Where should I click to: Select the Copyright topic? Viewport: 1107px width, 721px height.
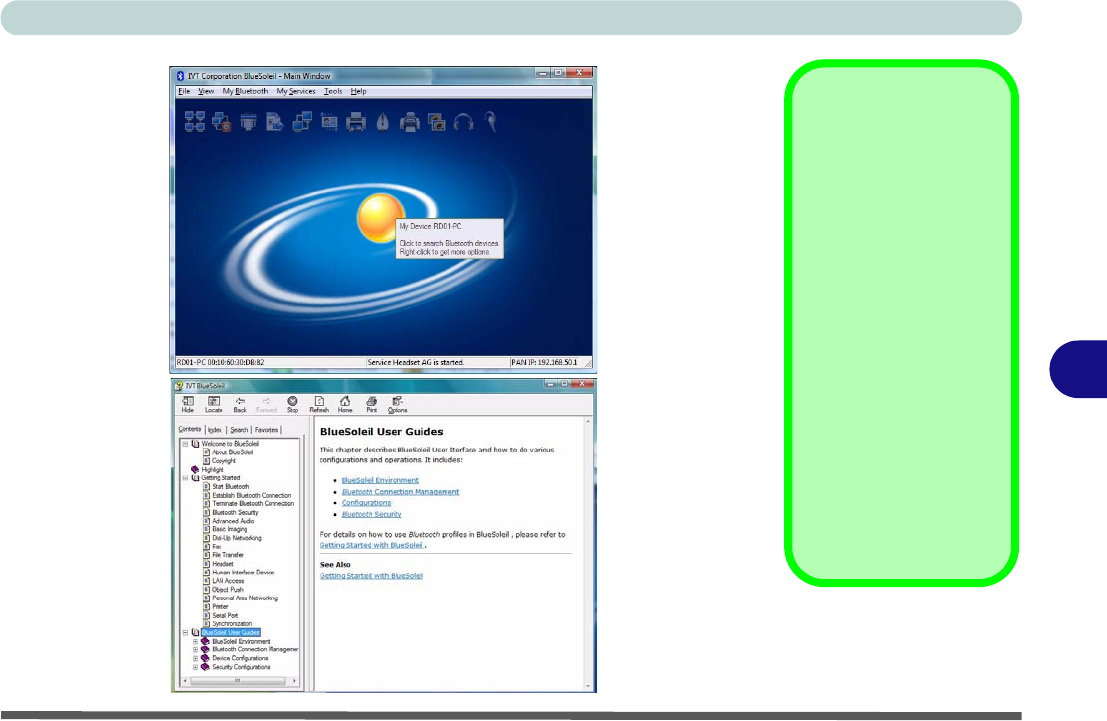click(x=224, y=460)
